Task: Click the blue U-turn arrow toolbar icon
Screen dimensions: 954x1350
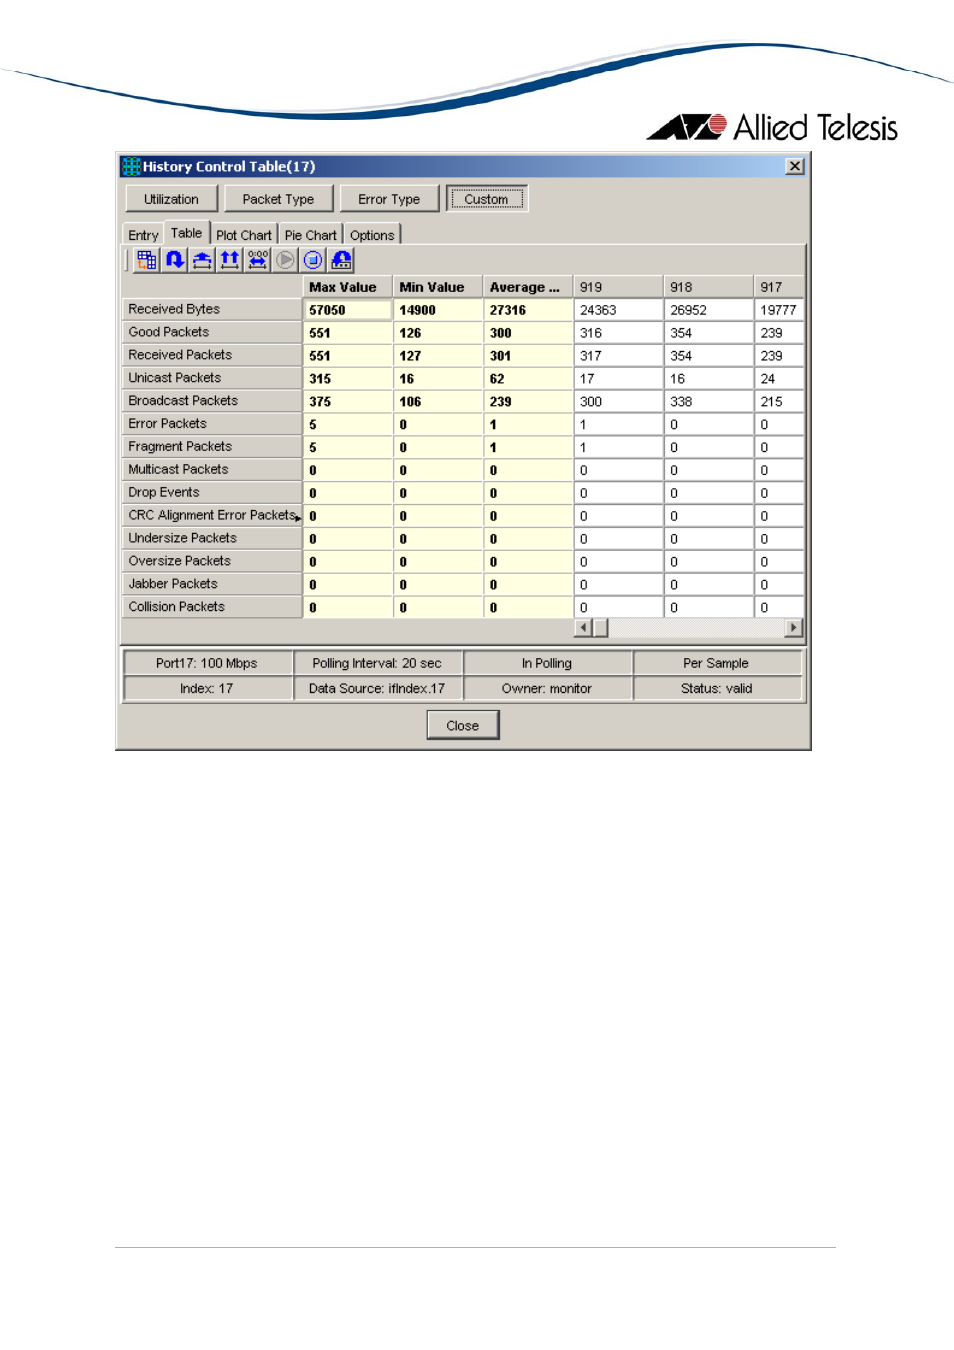Action: tap(175, 260)
